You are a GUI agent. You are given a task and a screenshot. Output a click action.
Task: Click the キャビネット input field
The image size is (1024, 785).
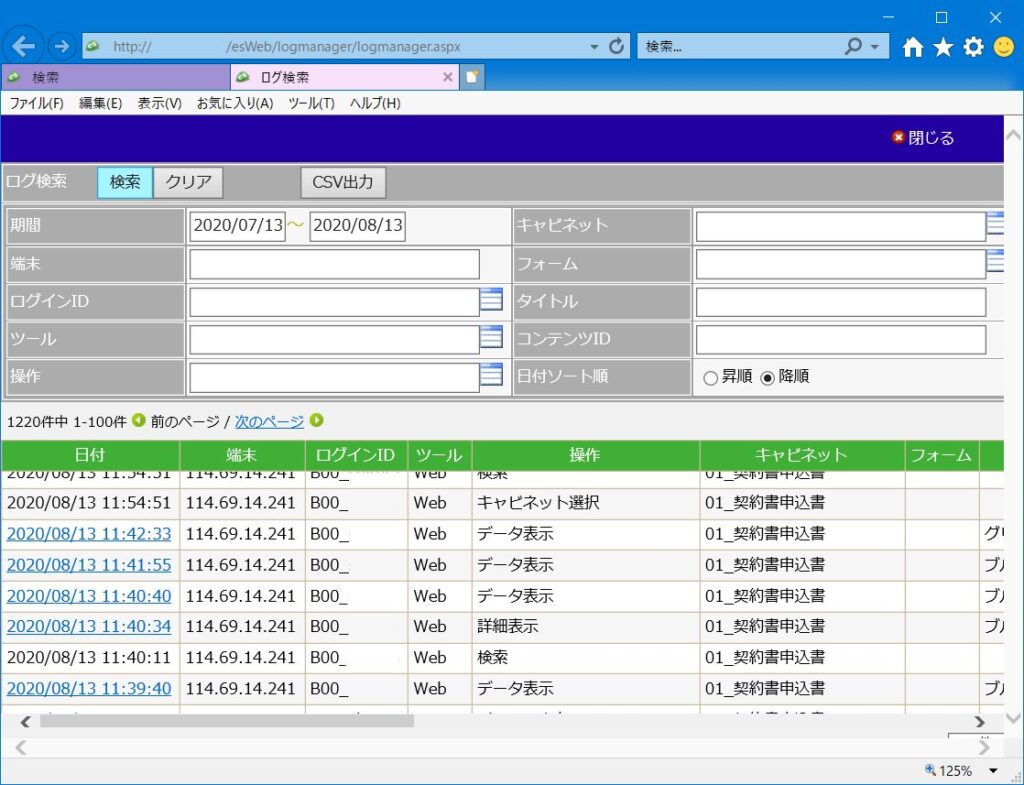click(840, 227)
